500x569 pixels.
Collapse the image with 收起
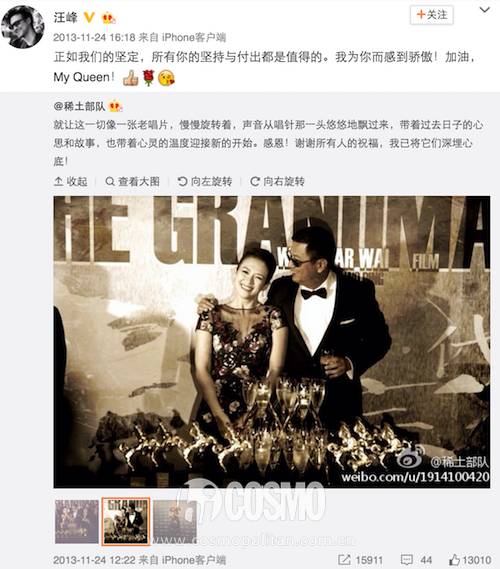[x=71, y=181]
